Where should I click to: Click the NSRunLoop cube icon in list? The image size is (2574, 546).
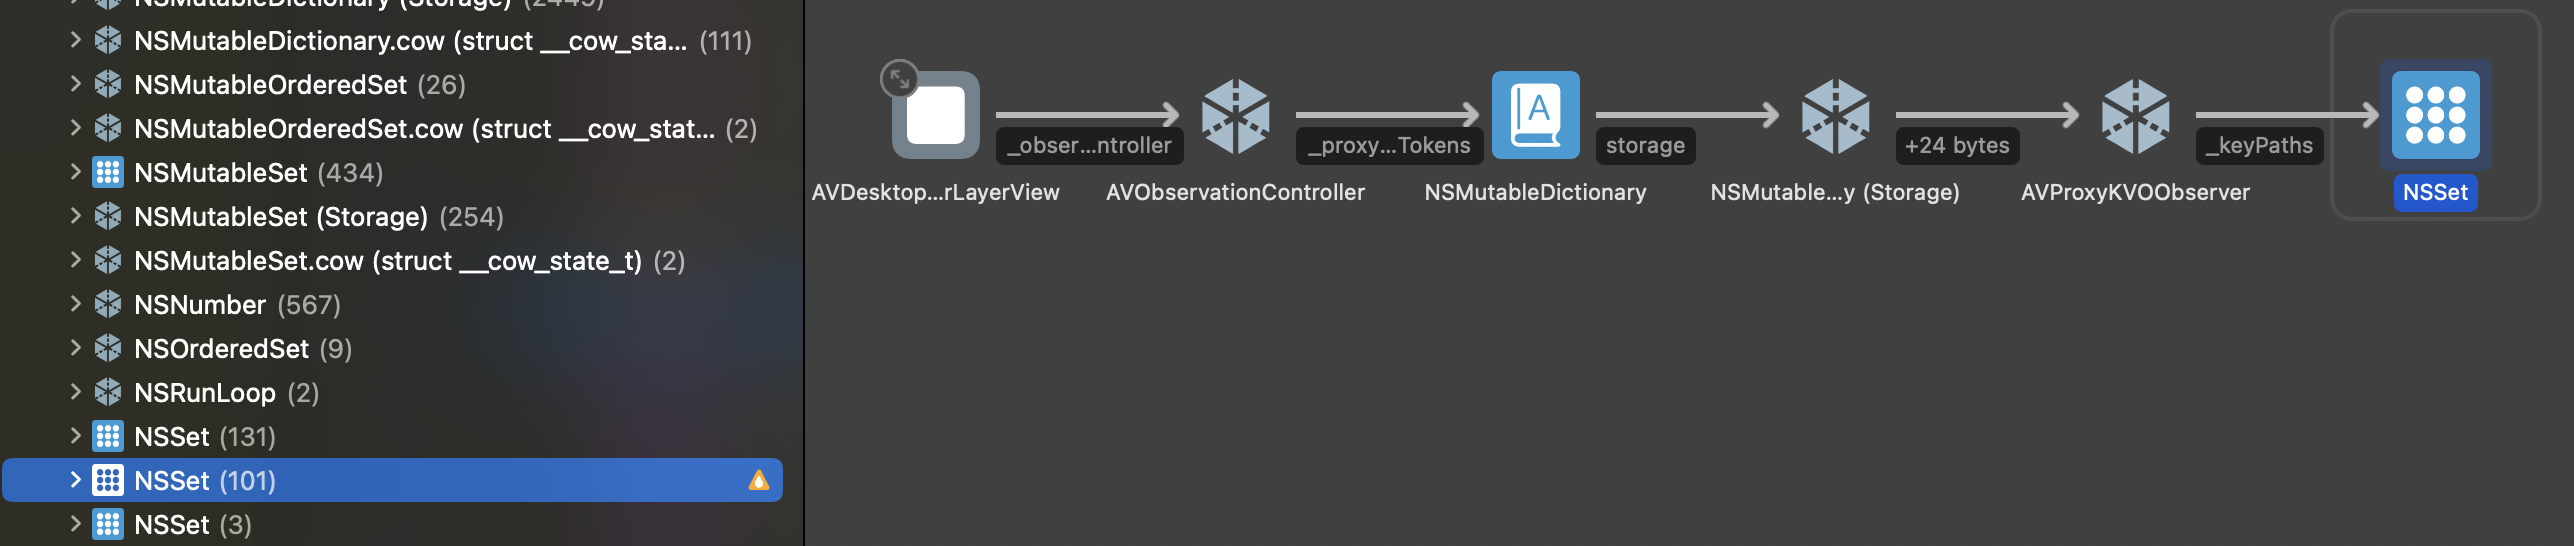[x=108, y=392]
